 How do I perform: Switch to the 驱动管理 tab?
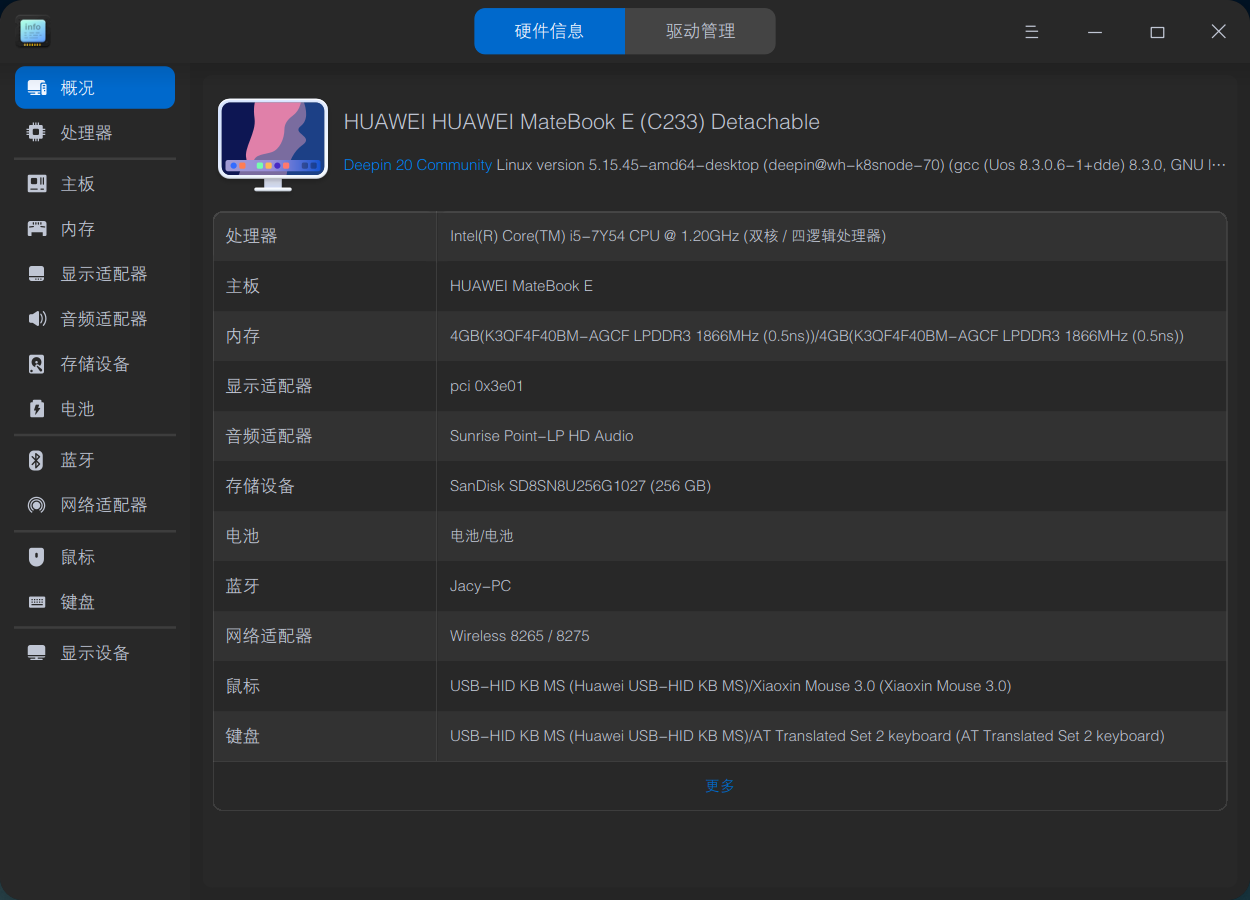[x=700, y=31]
